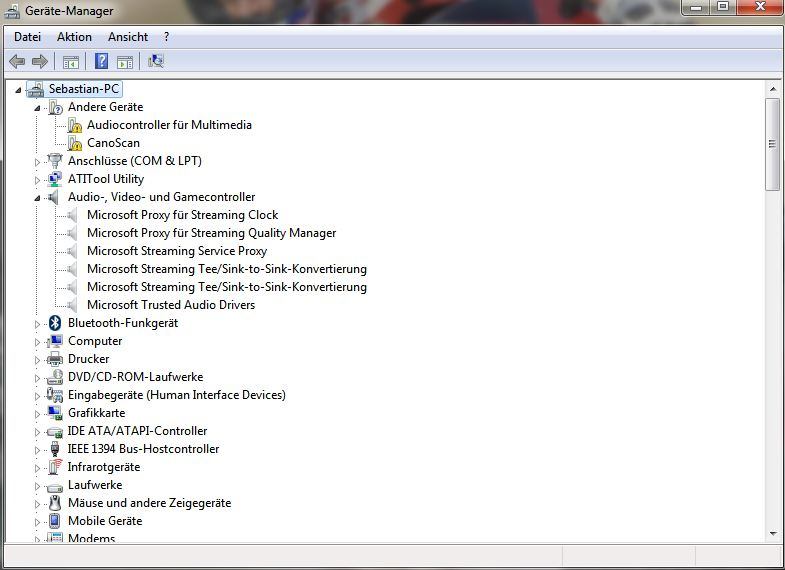Select the Modems category label
785x570 pixels.
[92, 538]
